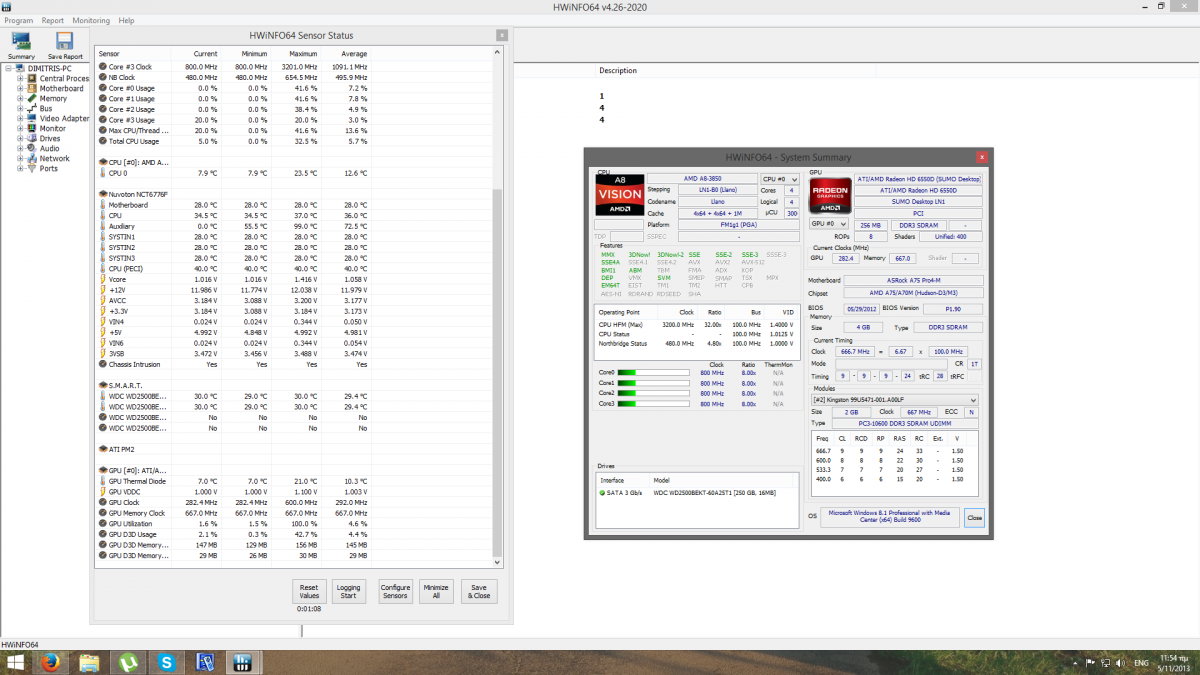1200x675 pixels.
Task: Expand the Memory tree node
Action: coord(20,98)
